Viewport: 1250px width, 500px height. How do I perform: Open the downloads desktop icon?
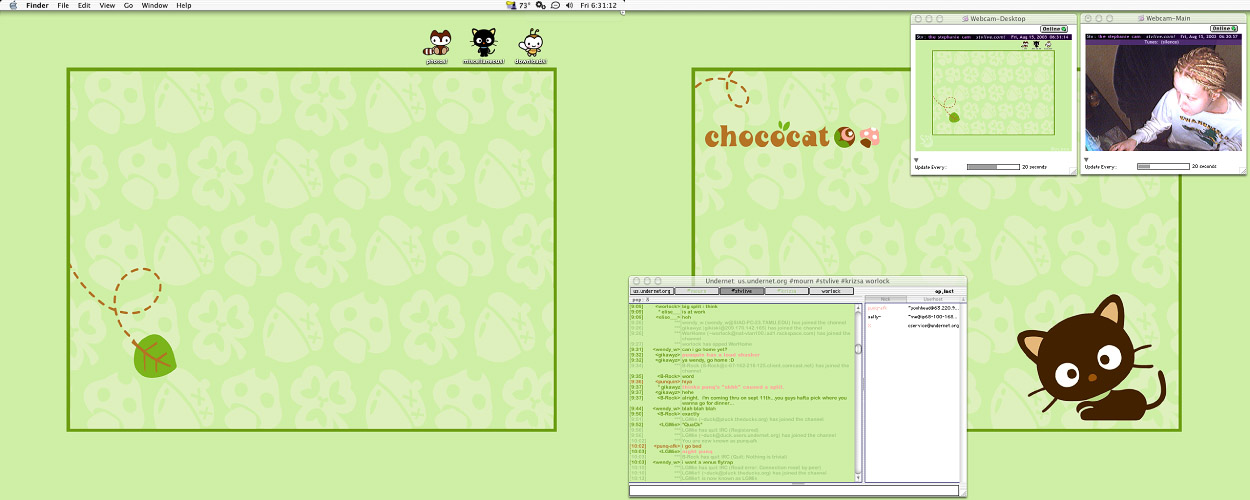pos(531,44)
